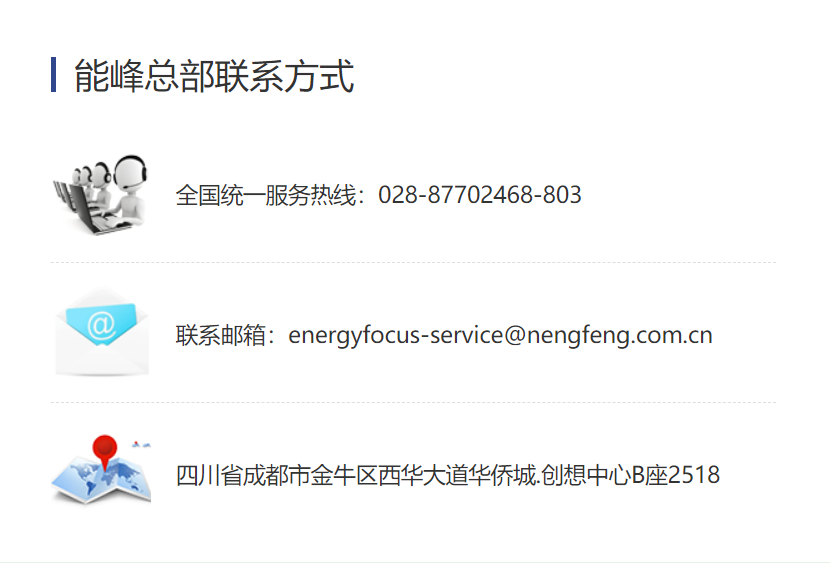The image size is (830, 563).
Task: Click the red pin on the map
Action: point(105,451)
